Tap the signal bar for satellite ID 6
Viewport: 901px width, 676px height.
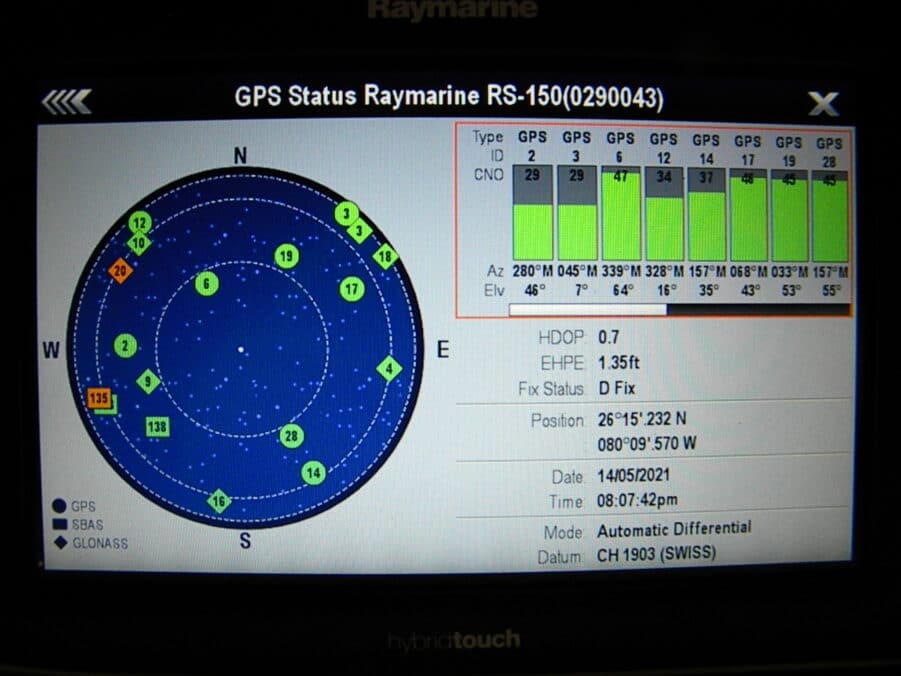tap(620, 213)
